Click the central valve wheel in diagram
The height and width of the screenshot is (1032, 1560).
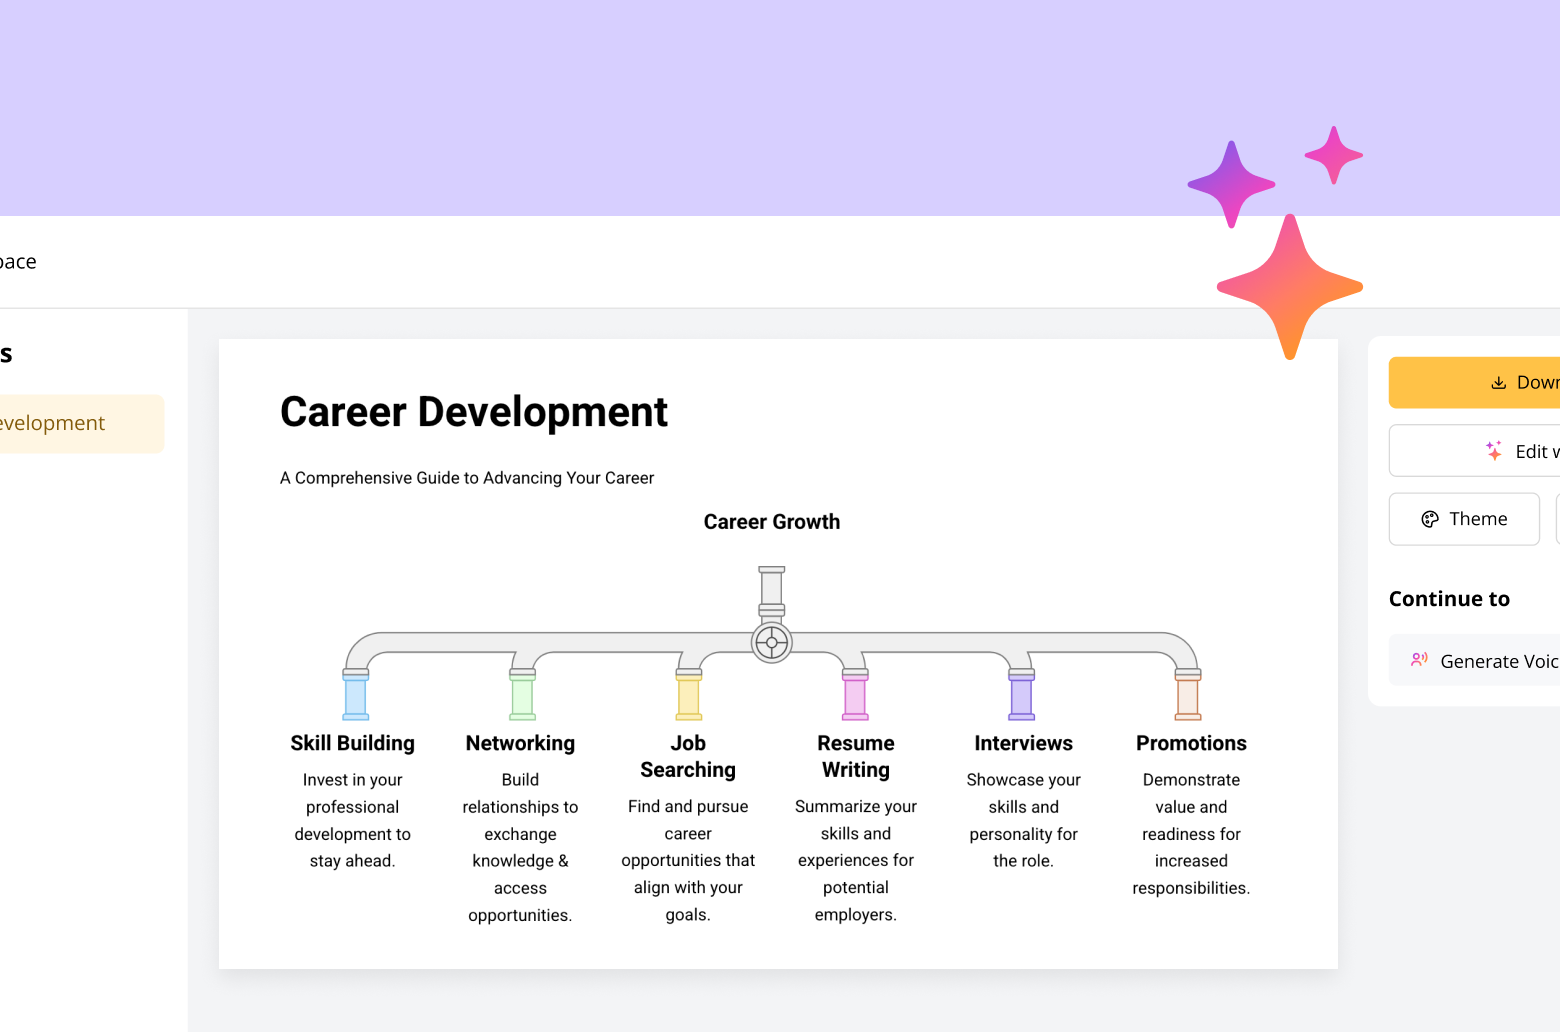[x=771, y=643]
